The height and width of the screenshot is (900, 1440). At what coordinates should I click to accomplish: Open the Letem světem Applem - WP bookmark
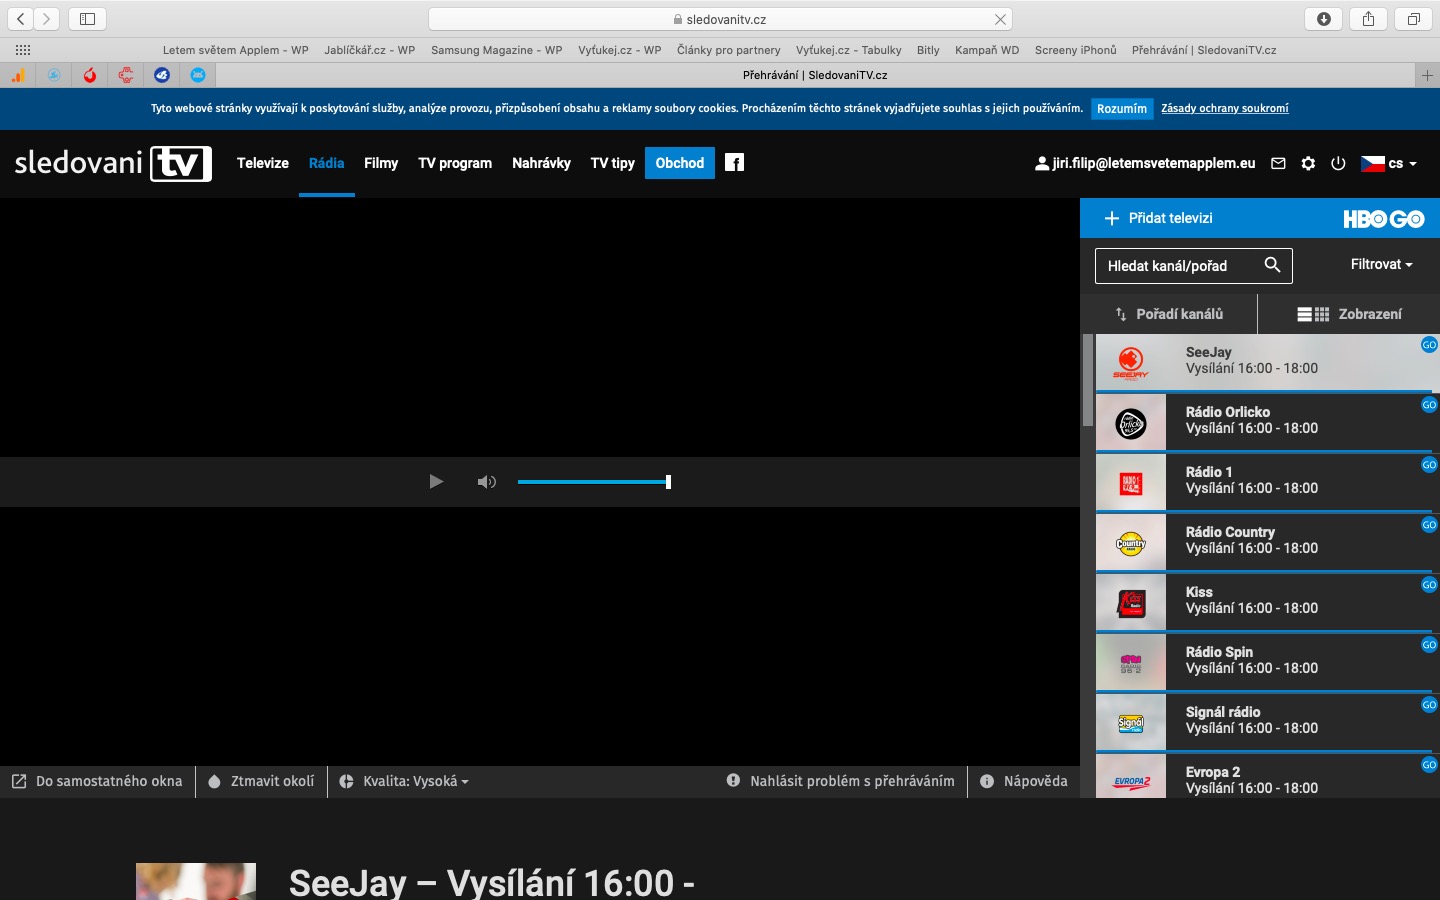236,50
